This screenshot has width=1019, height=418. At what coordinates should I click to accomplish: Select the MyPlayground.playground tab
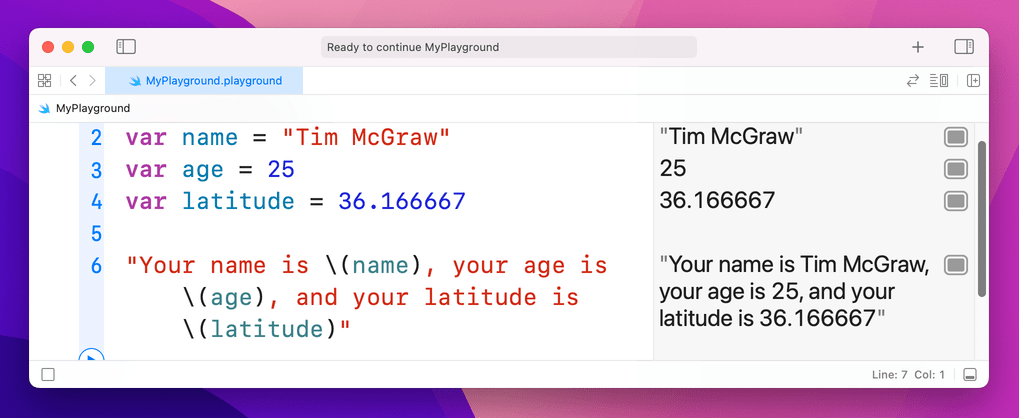(204, 81)
